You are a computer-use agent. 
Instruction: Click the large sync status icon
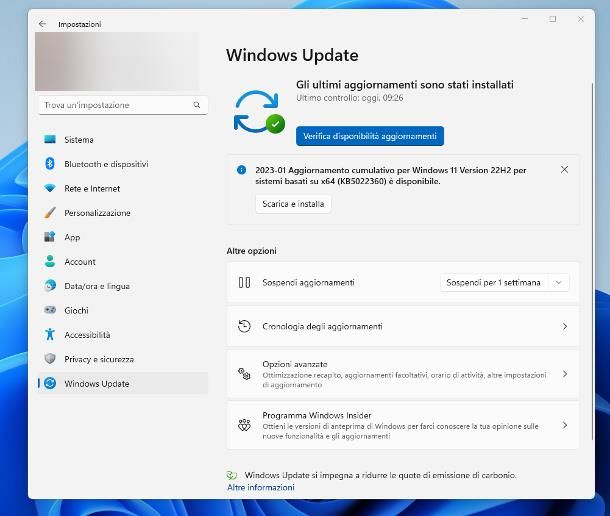(259, 112)
